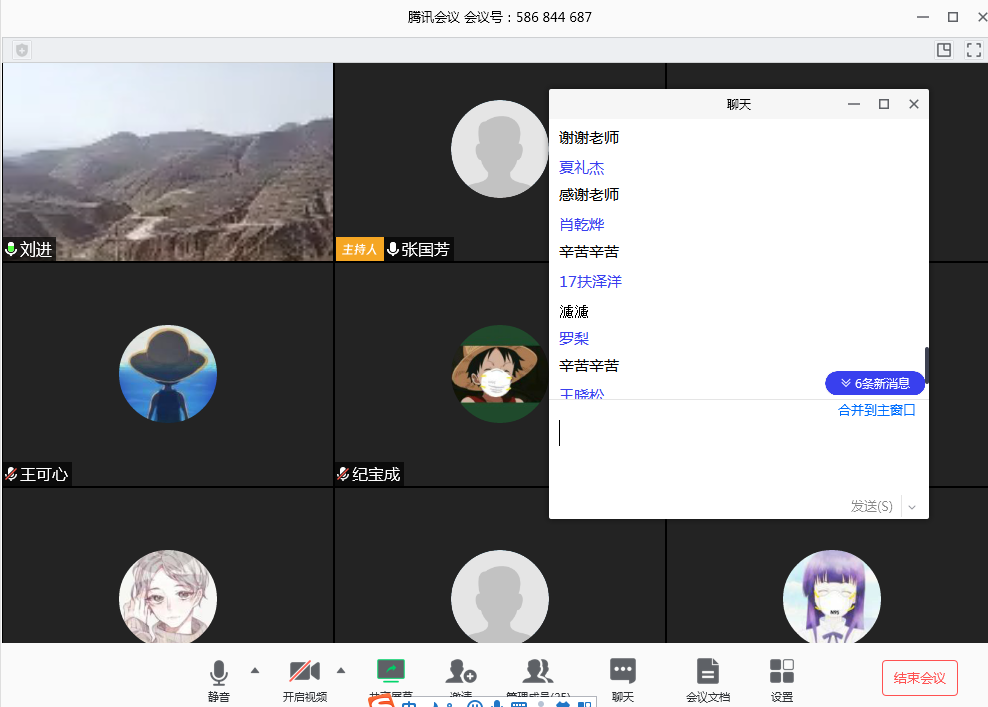
Task: Expand the audio options arrow beside 静音
Action: click(255, 670)
